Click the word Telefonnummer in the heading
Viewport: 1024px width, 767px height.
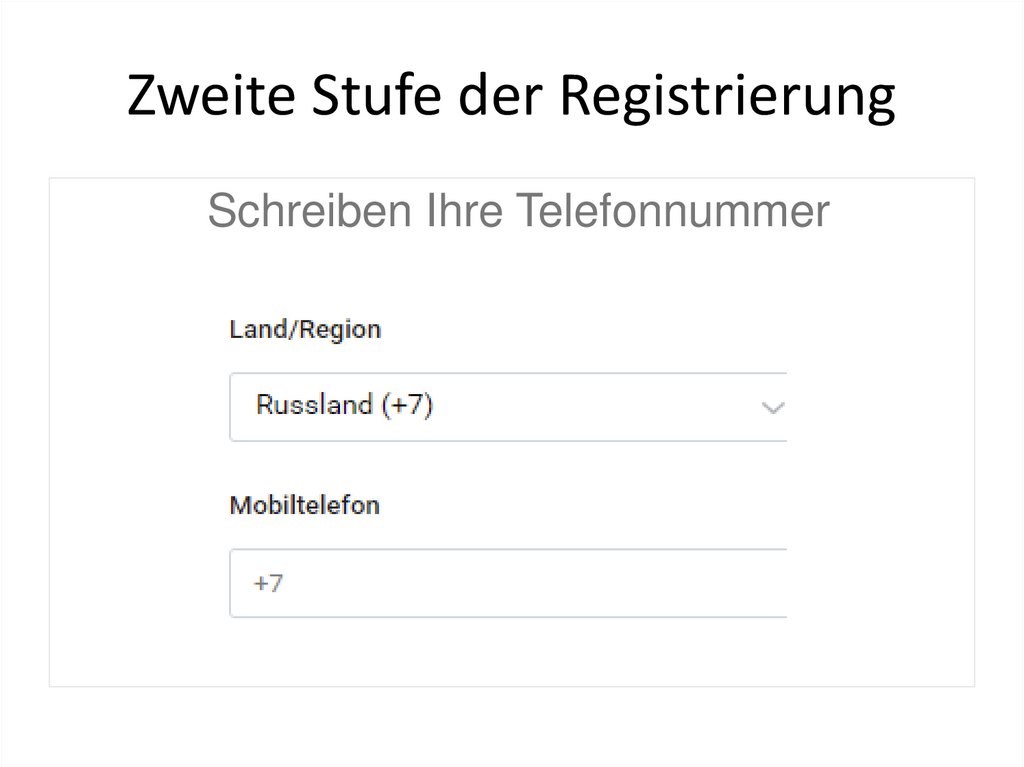[673, 212]
